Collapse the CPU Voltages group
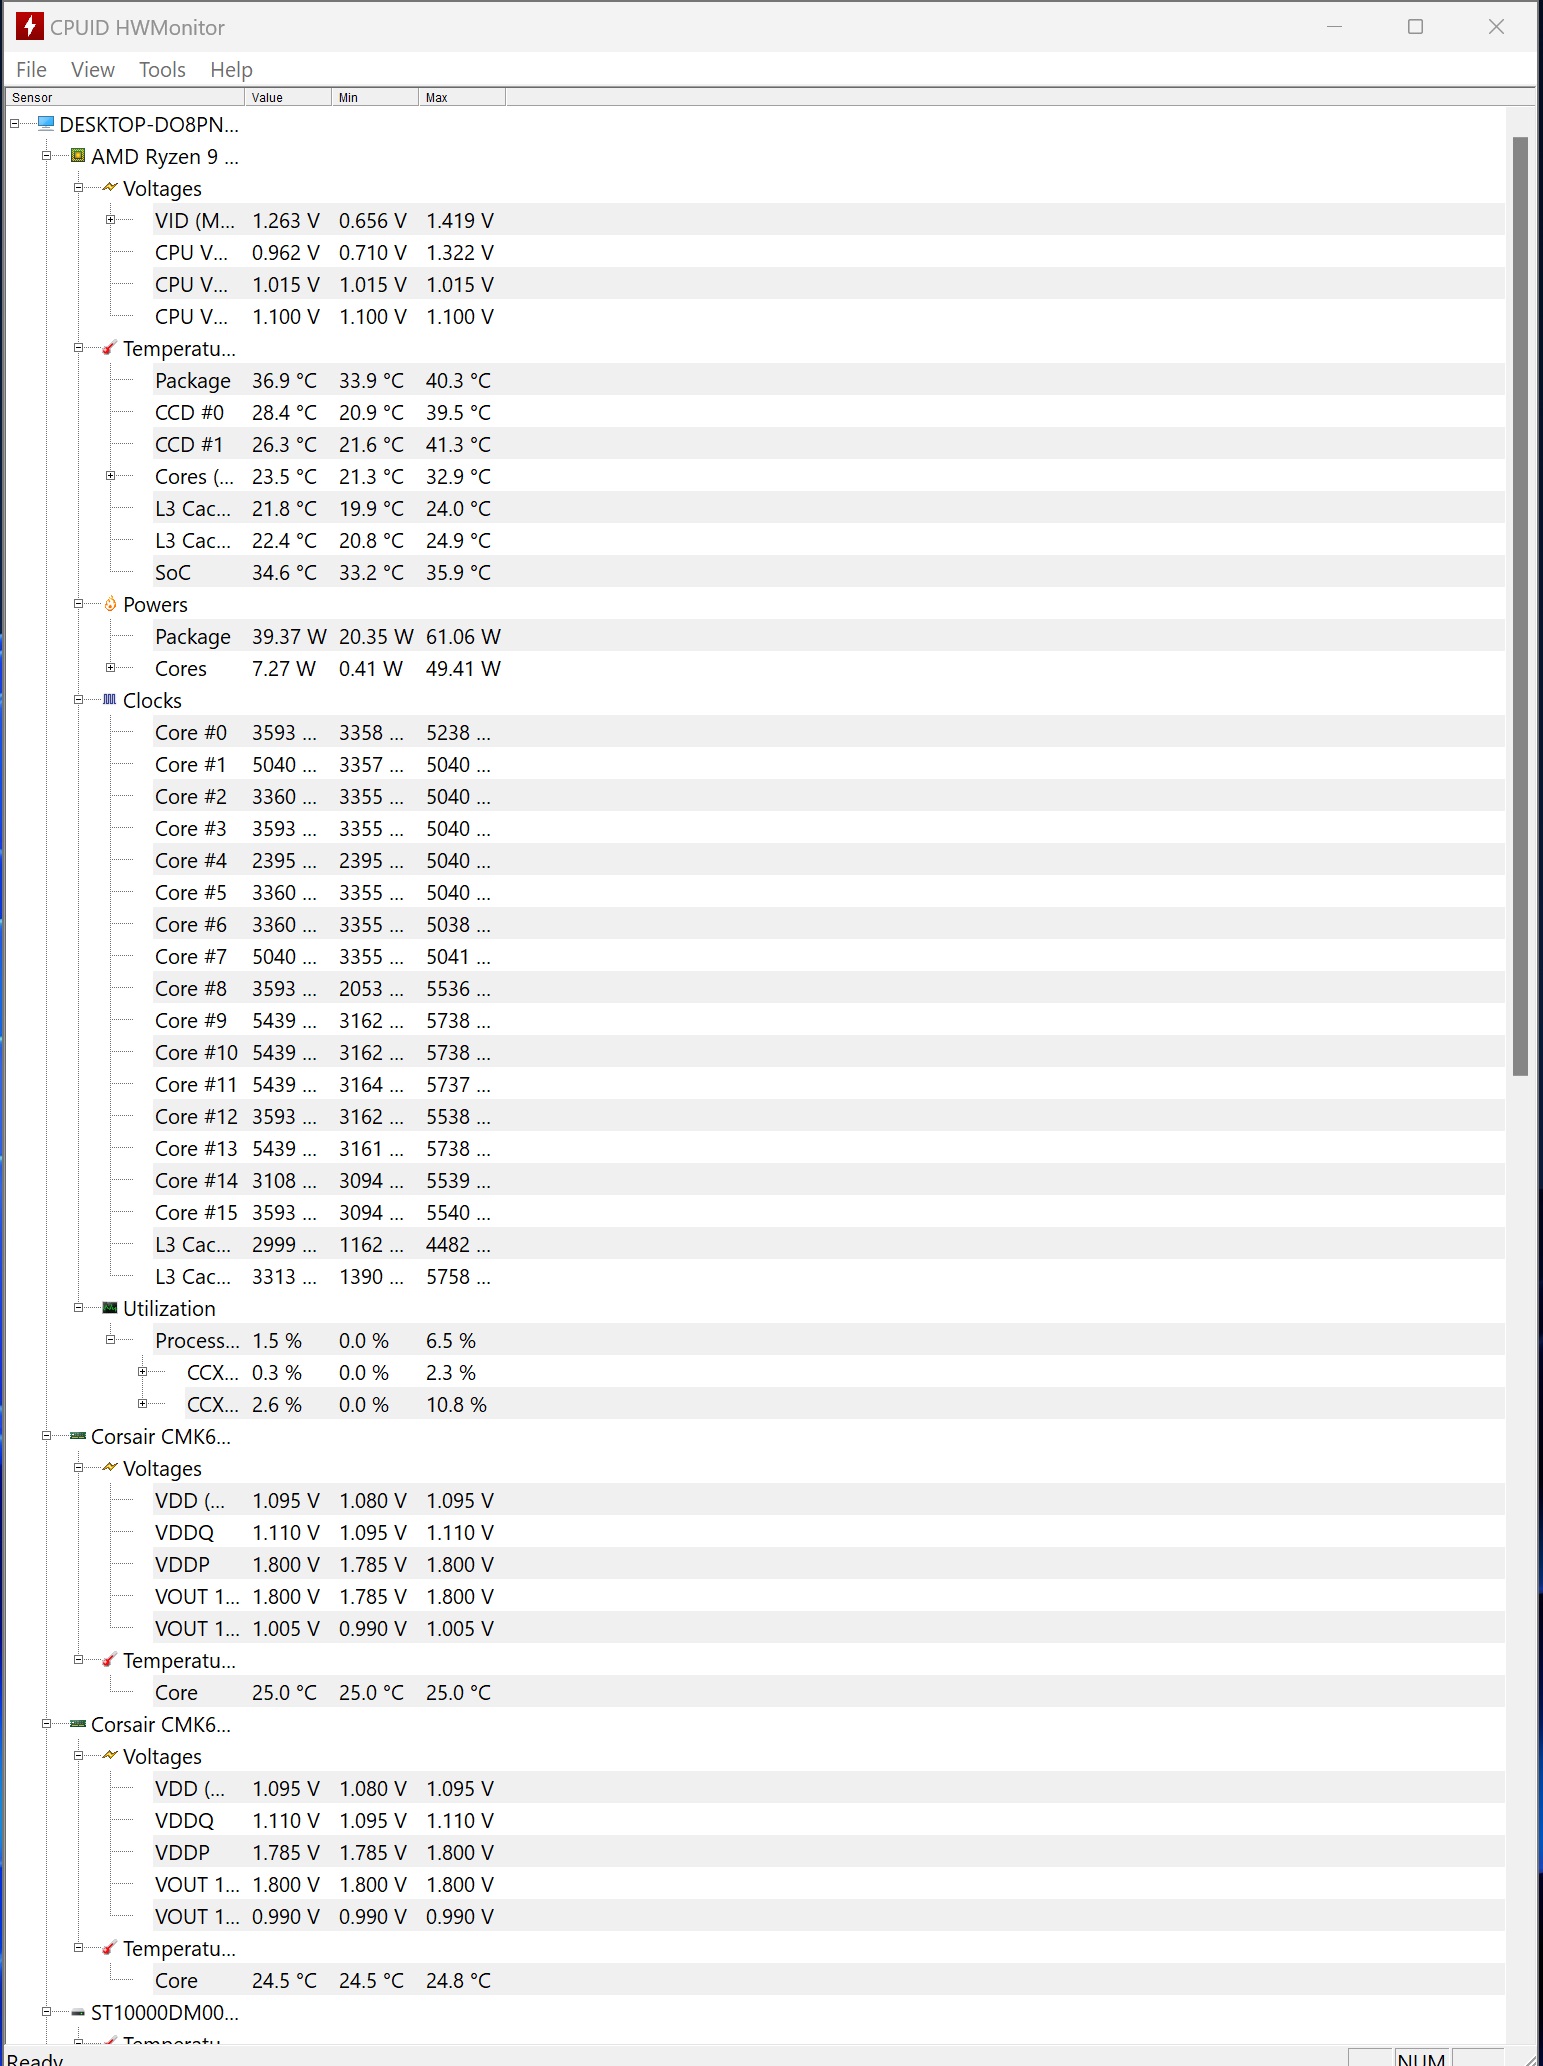The image size is (1543, 2066). (x=79, y=188)
